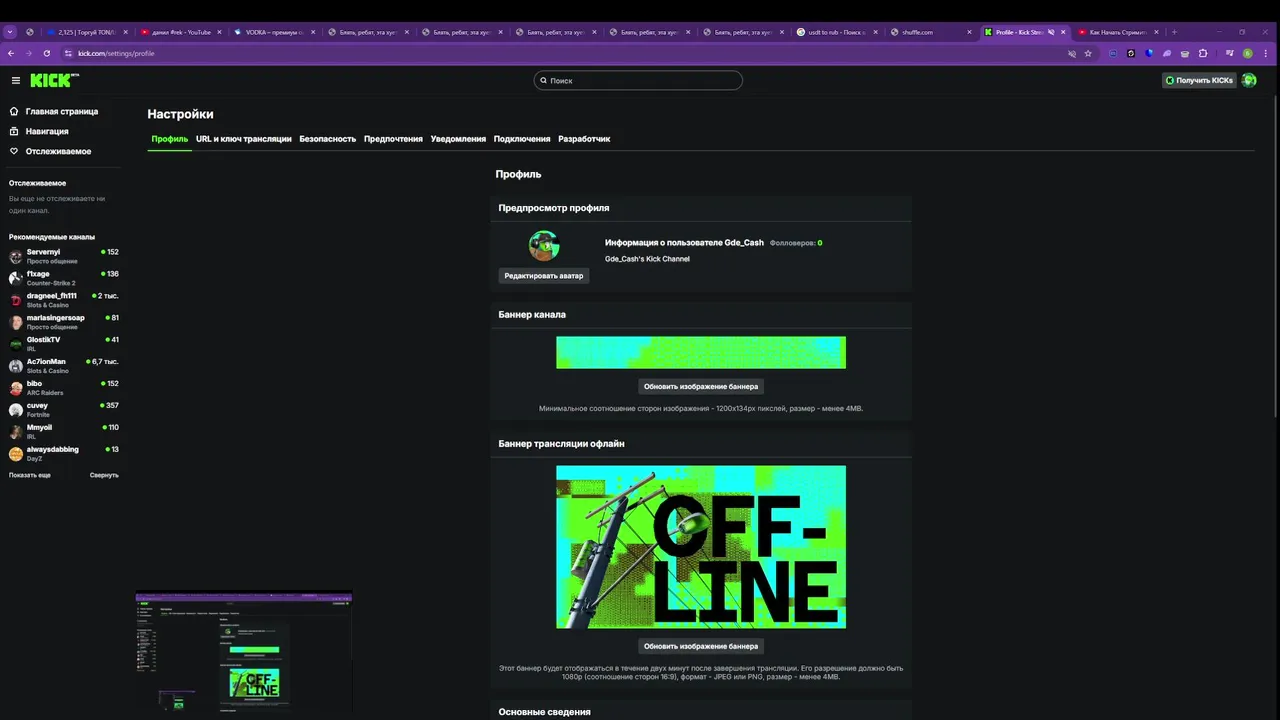Click Обновить изображение баннера under channel banner
Screen dimensions: 1280x720
tap(701, 386)
